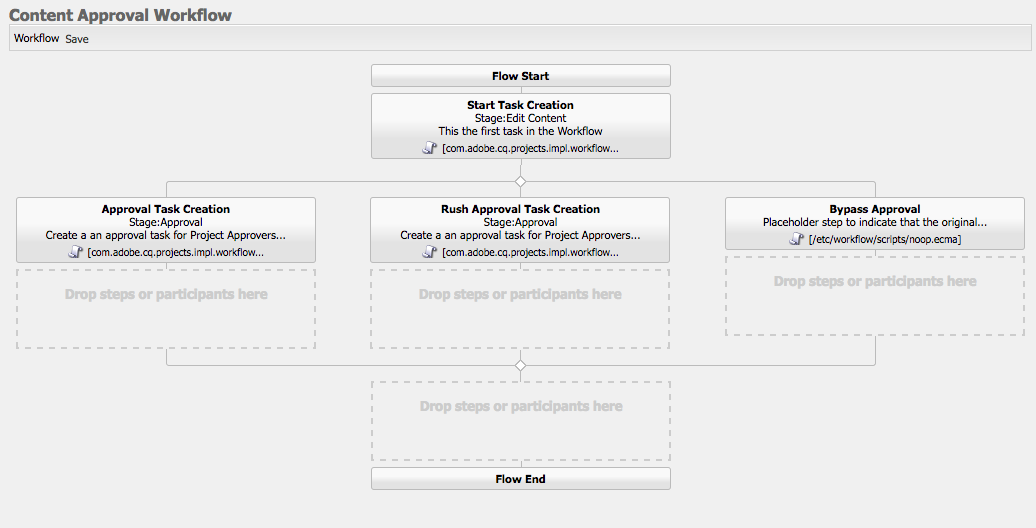Select the Flow End step
This screenshot has width=1036, height=528.
coord(520,479)
